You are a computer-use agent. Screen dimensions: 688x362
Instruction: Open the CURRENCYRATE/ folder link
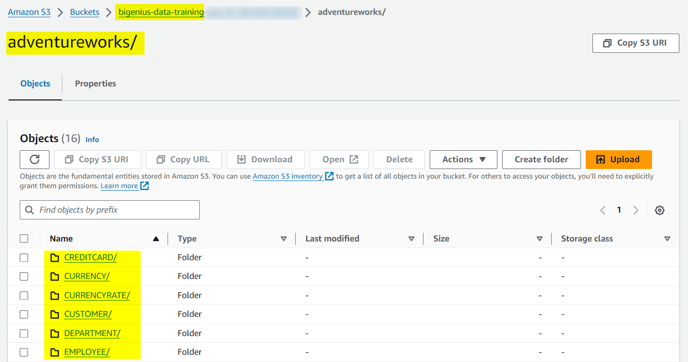point(97,296)
